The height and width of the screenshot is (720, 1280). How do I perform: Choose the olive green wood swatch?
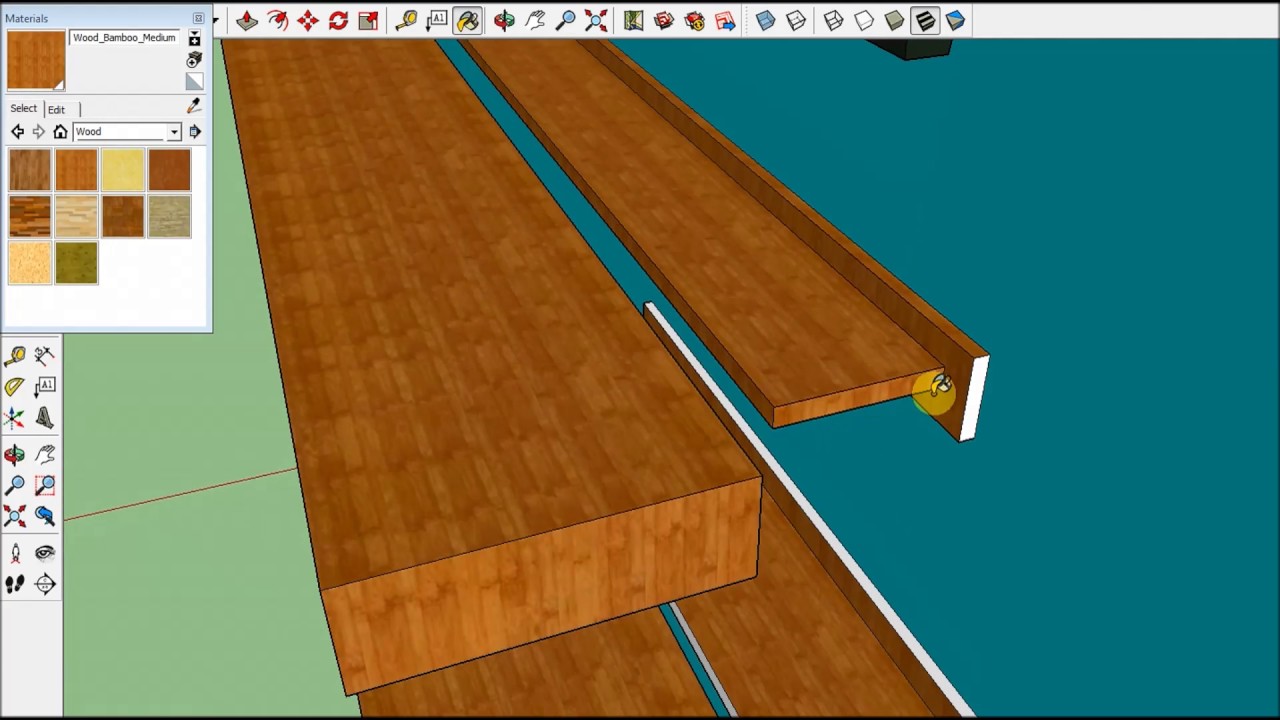tap(76, 263)
